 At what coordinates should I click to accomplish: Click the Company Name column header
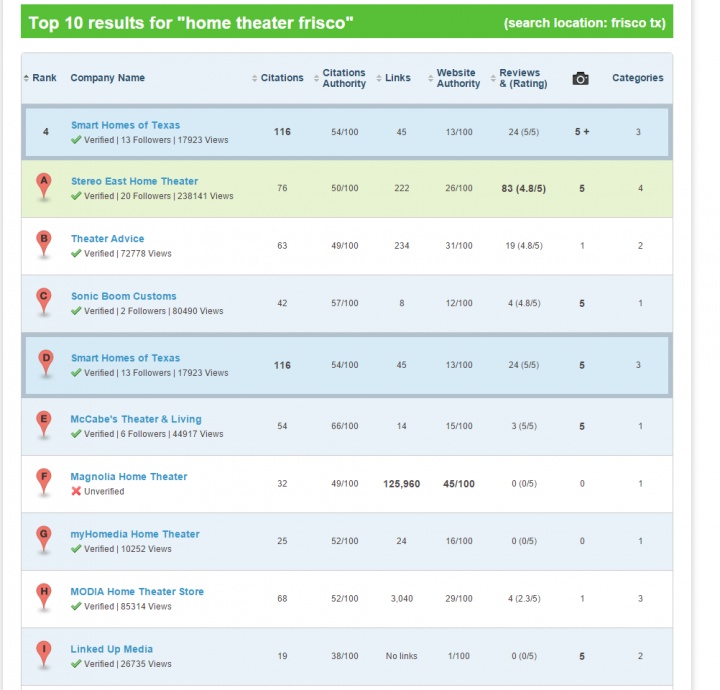pyautogui.click(x=107, y=78)
